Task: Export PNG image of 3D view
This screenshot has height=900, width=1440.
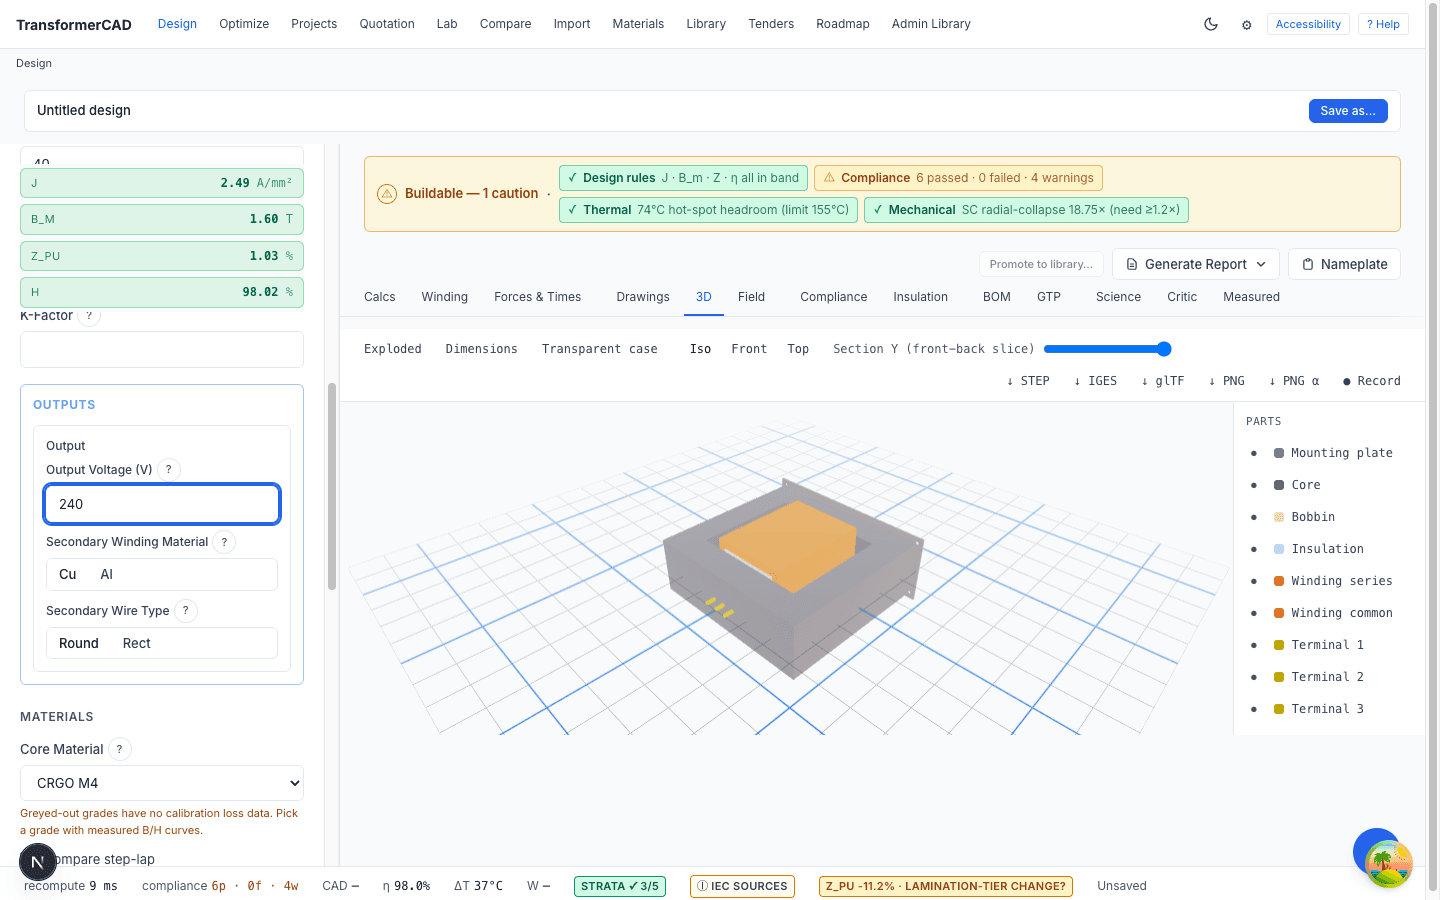Action: pyautogui.click(x=1227, y=381)
